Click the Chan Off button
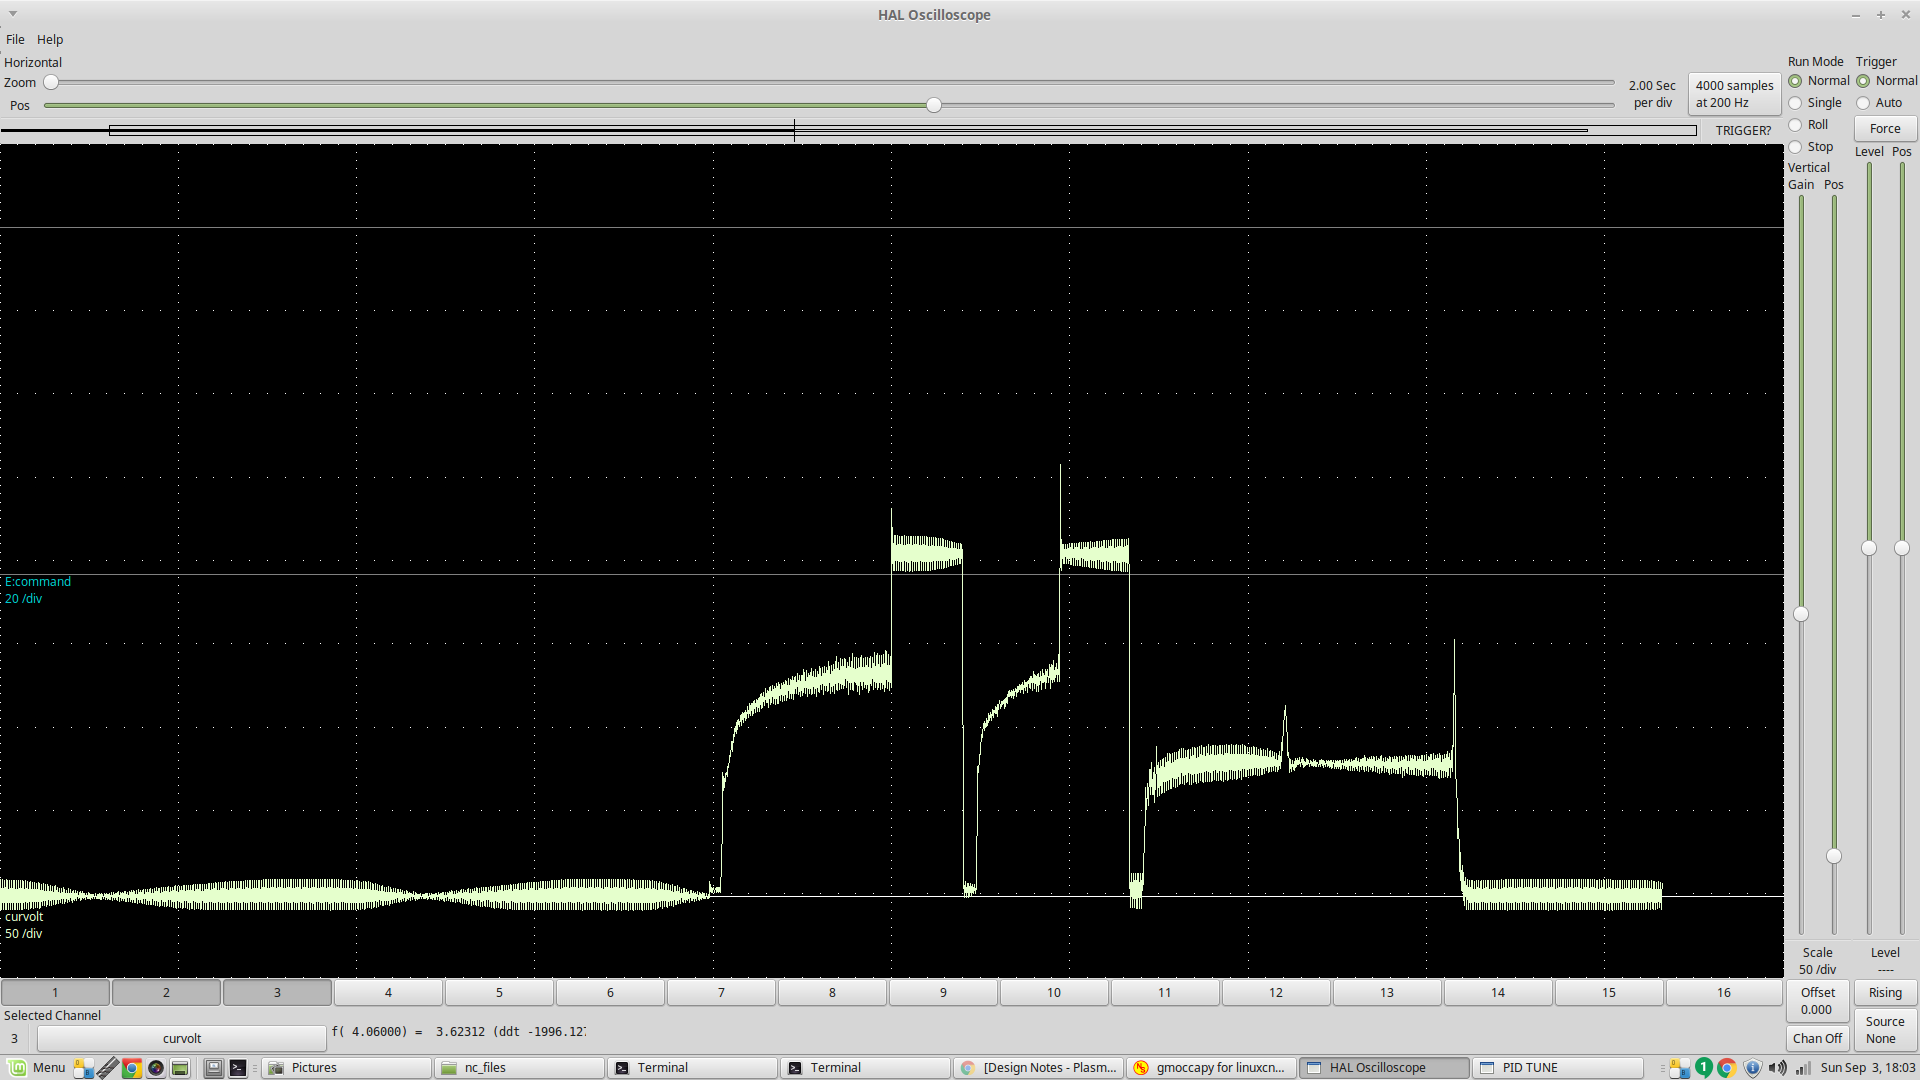 (1817, 1038)
